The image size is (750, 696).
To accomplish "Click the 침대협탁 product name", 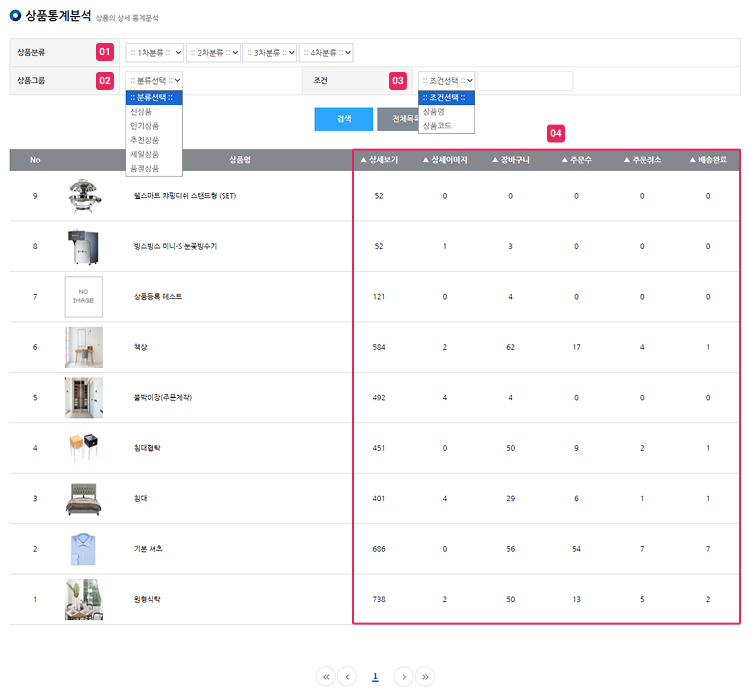I will click(x=147, y=448).
